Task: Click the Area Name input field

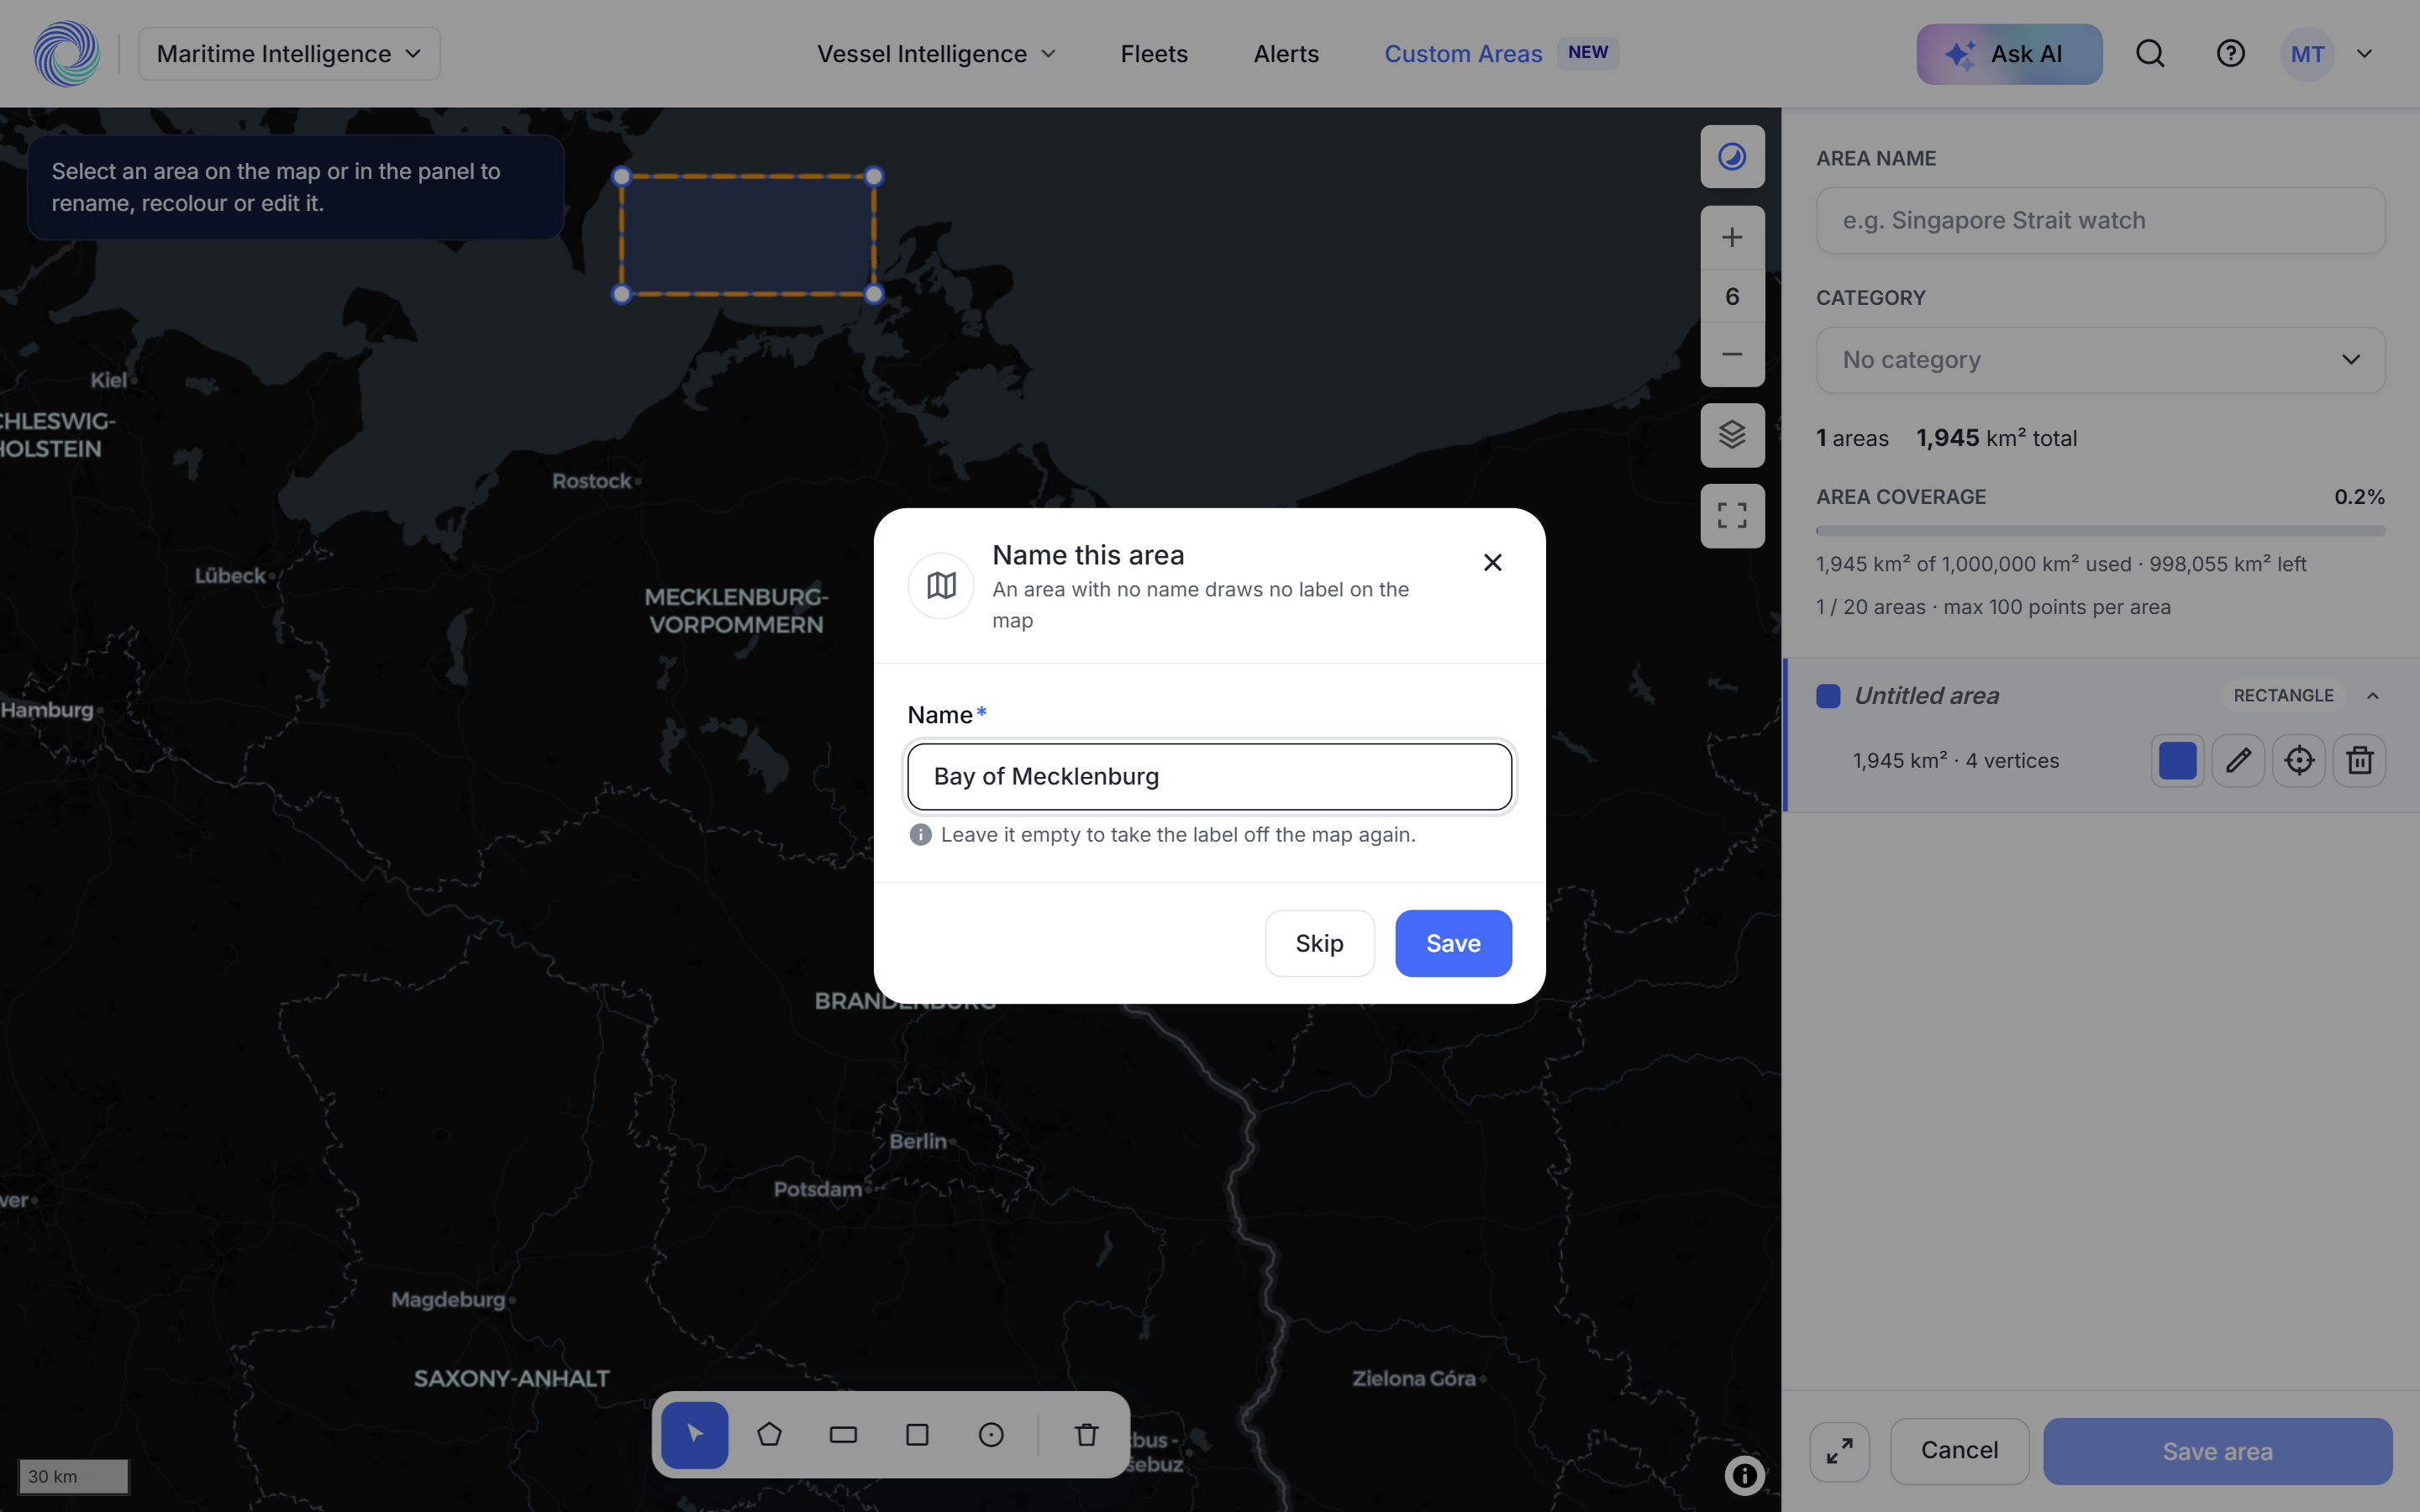Action: [x=2100, y=220]
